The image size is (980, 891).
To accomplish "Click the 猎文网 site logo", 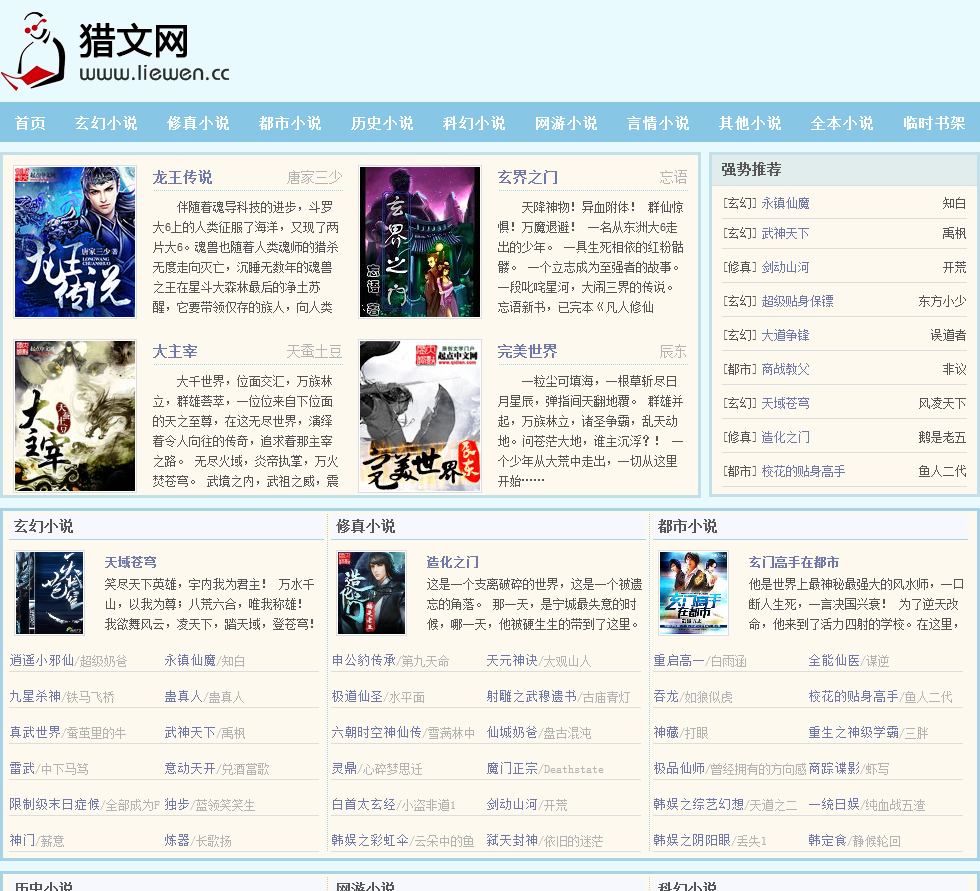I will tap(116, 50).
